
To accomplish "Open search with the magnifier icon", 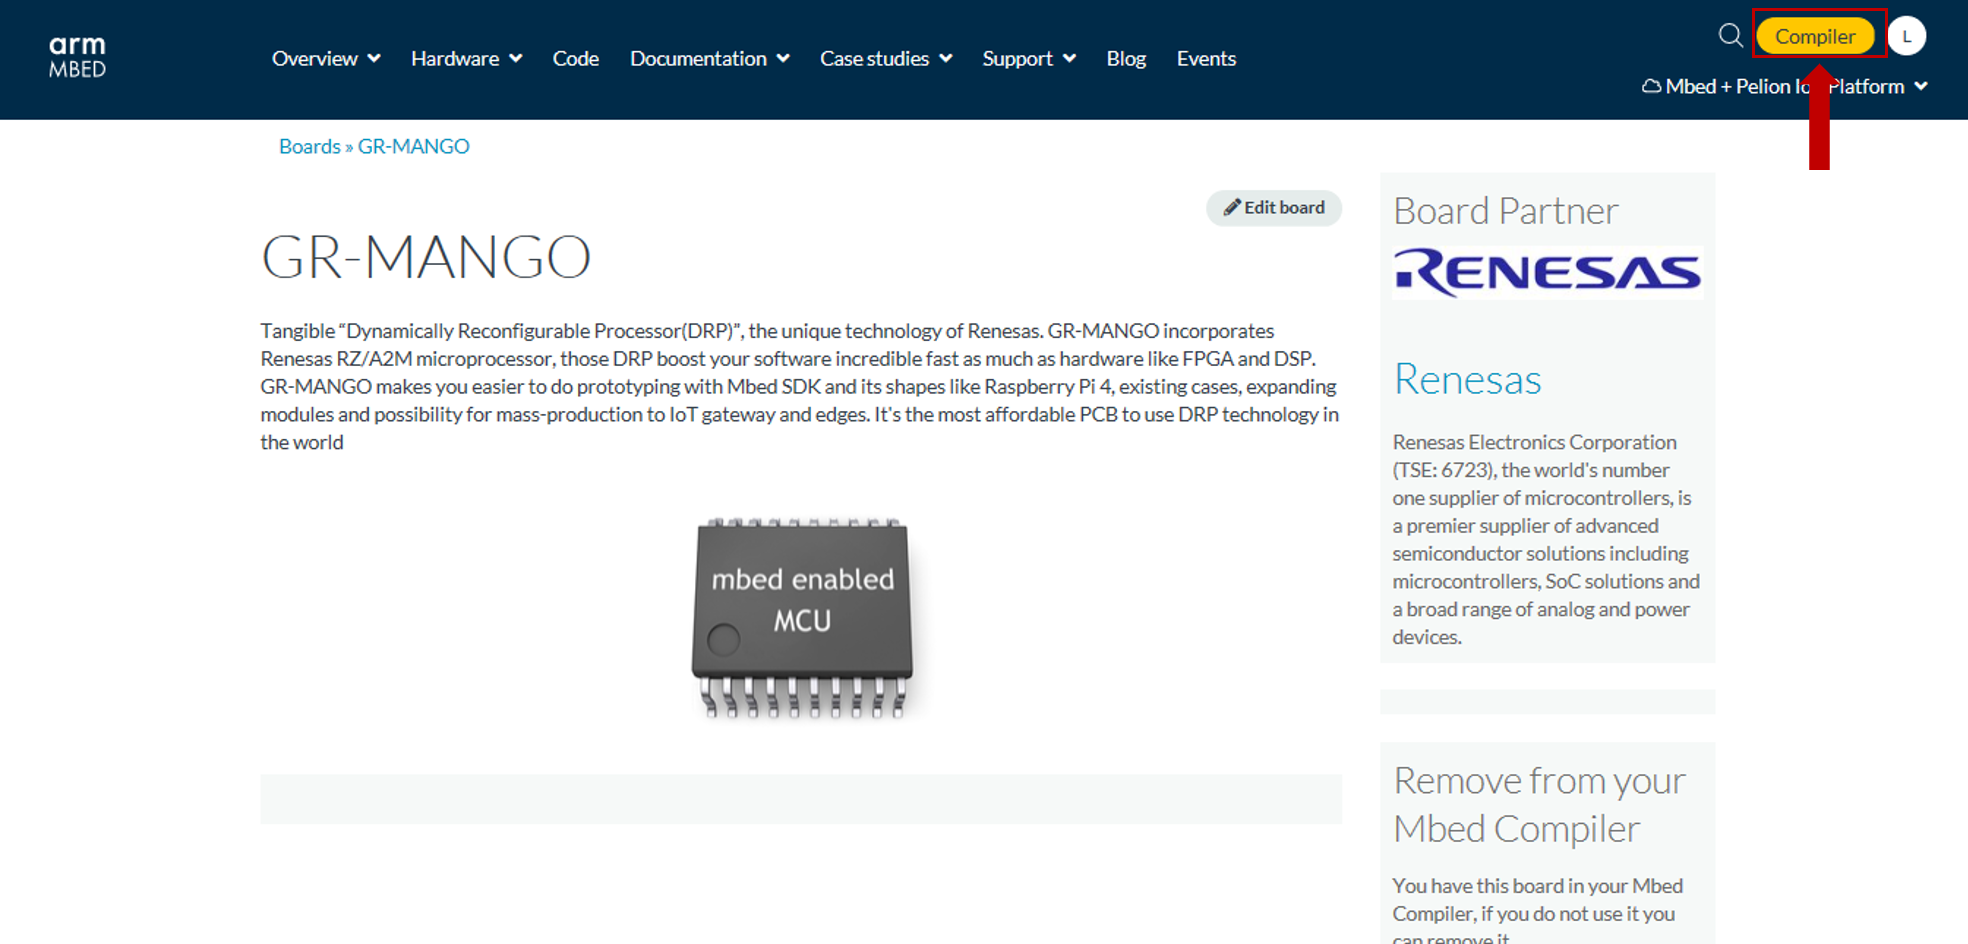I will (x=1730, y=36).
